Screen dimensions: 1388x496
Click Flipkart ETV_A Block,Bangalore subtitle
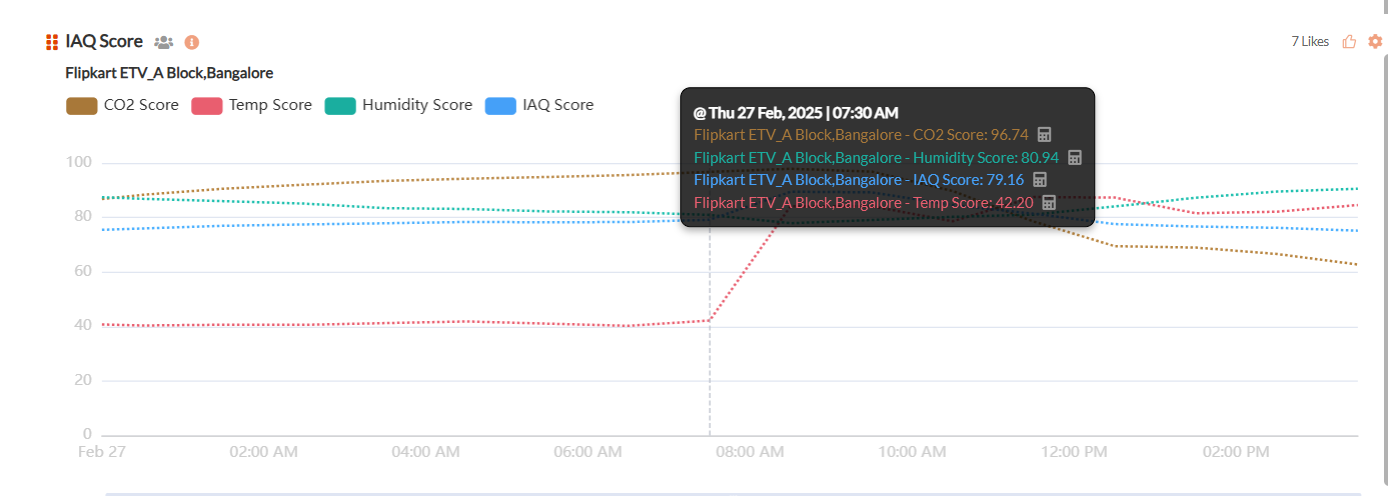coord(169,73)
